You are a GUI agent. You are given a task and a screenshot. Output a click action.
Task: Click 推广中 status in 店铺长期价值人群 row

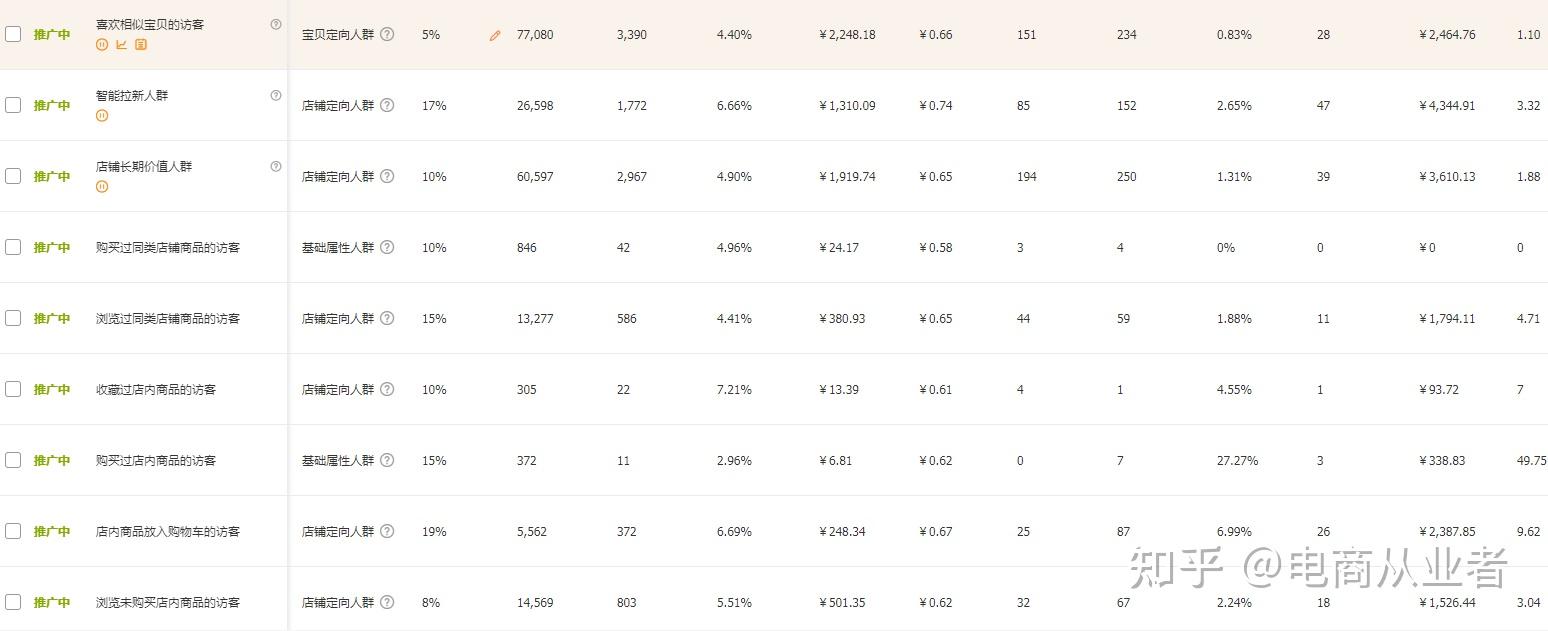tap(52, 177)
